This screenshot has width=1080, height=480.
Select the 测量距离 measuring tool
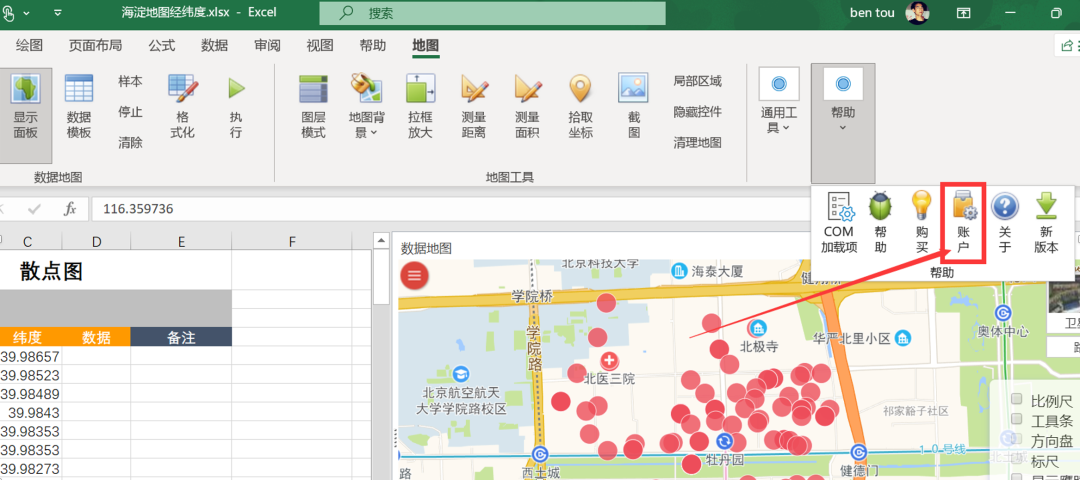(x=474, y=89)
